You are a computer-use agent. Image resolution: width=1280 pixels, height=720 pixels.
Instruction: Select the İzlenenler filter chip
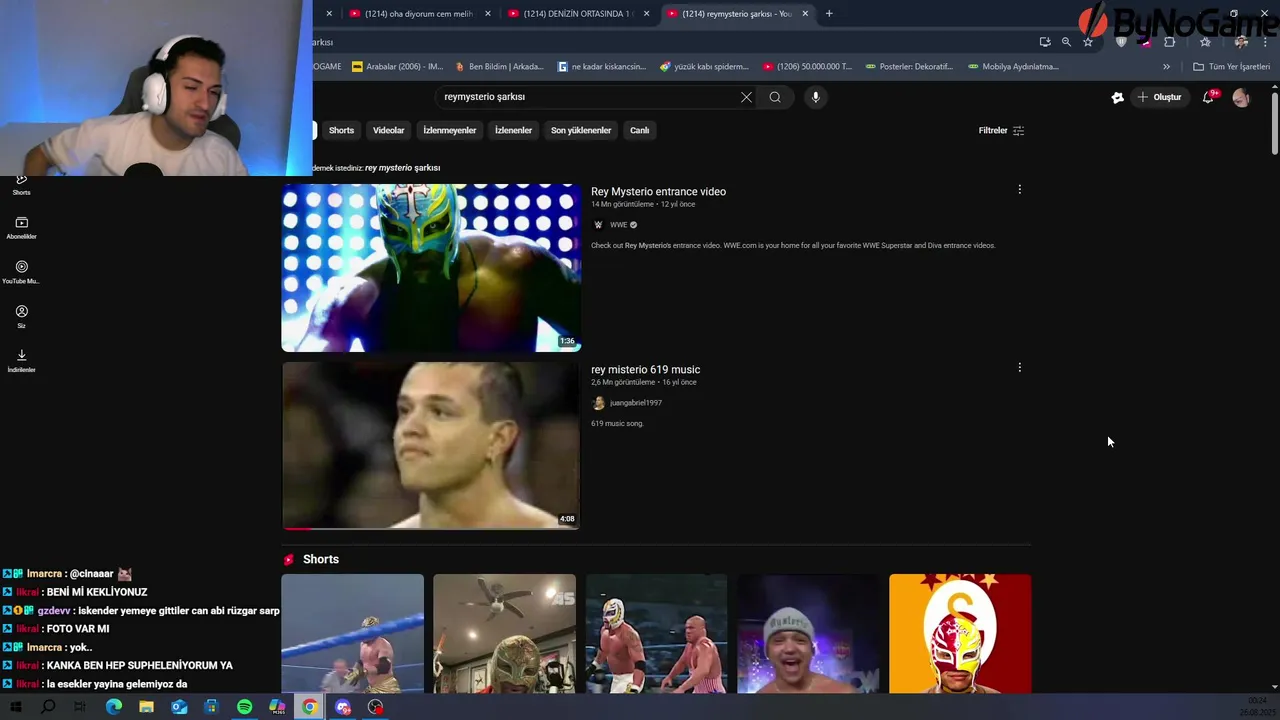point(513,130)
